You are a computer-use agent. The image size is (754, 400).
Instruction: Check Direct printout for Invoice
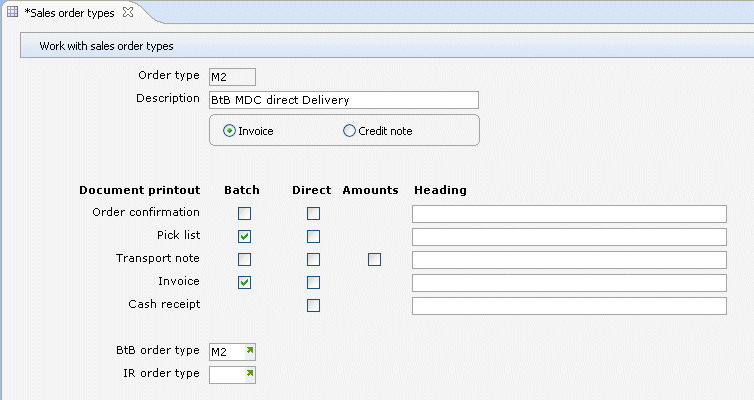tap(313, 282)
